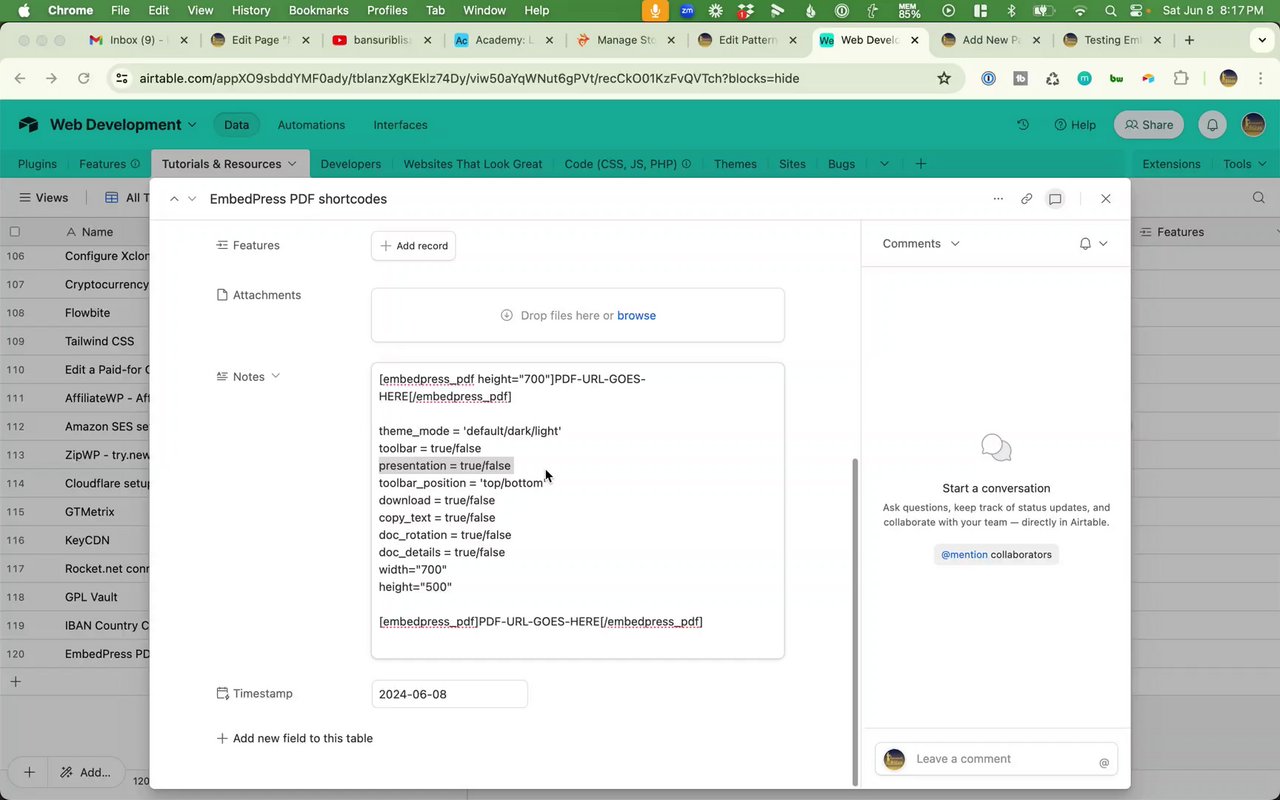Open the Developers table tab
This screenshot has height=800, width=1280.
tap(350, 164)
